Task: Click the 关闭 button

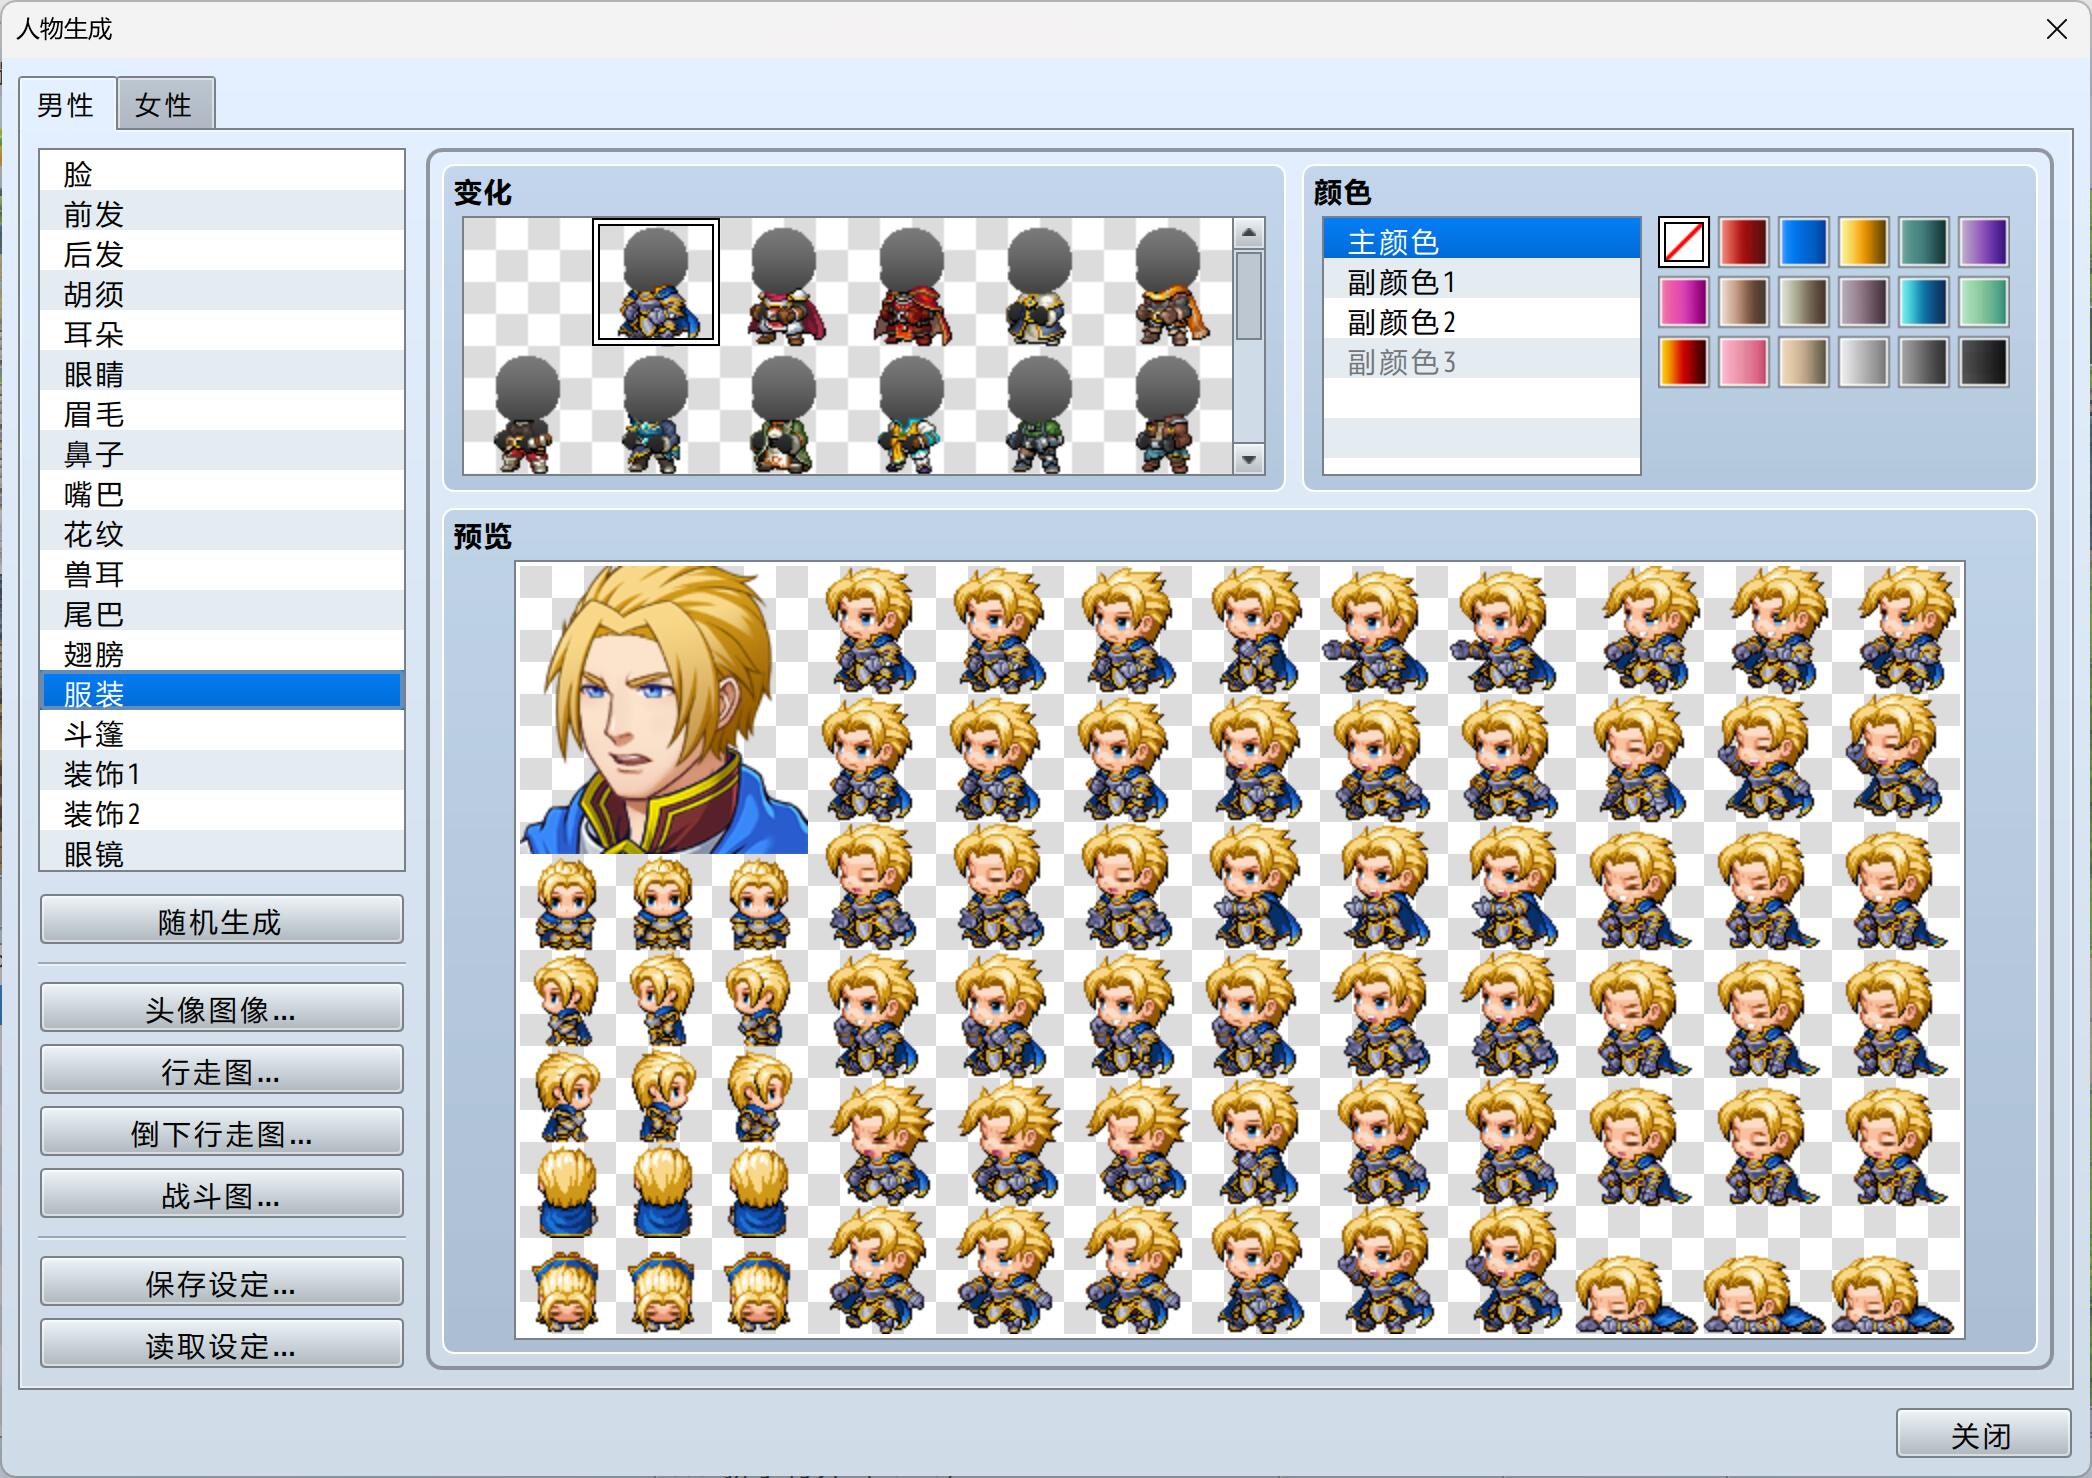Action: [x=1982, y=1434]
